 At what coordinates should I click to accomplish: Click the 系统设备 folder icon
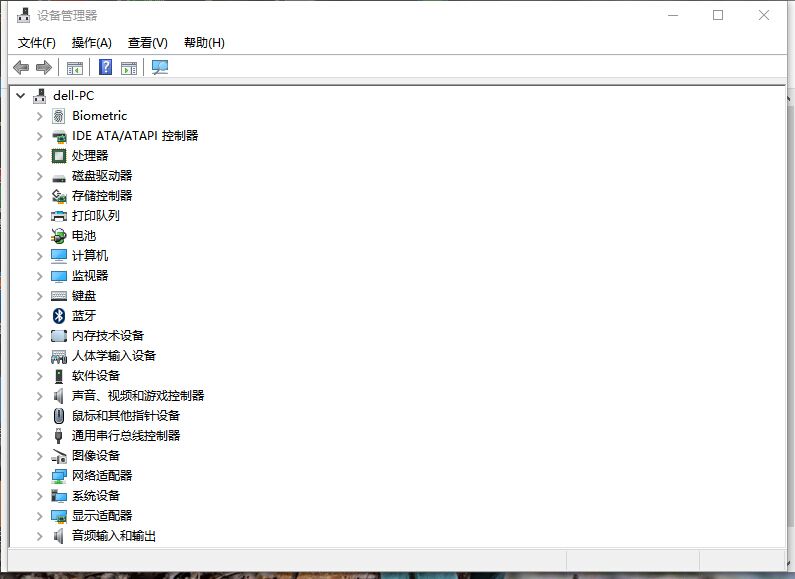coord(59,496)
